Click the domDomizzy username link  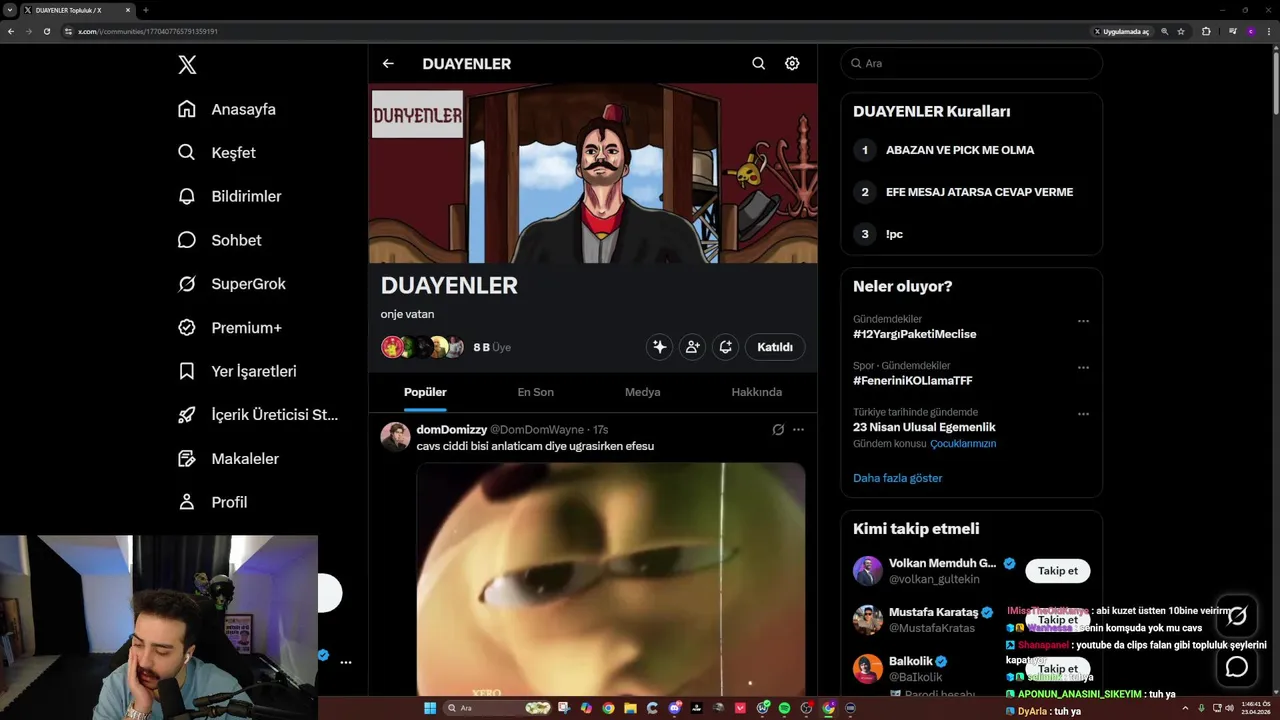[452, 430]
